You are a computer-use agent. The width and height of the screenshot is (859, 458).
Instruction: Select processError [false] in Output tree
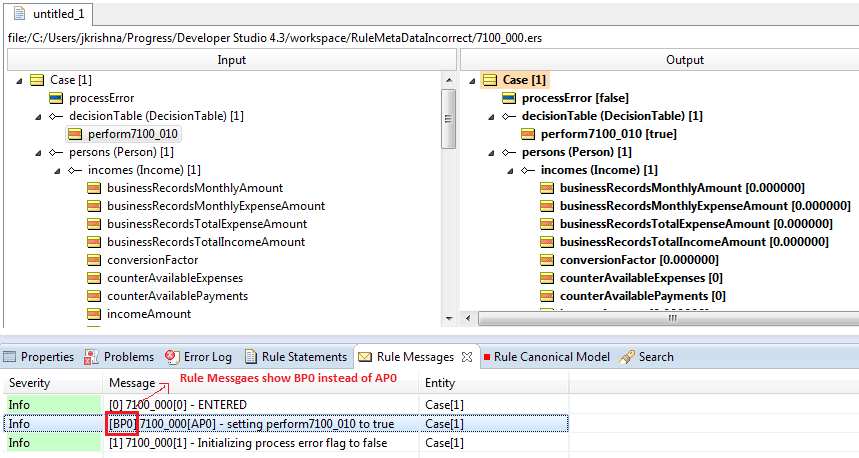coord(575,98)
